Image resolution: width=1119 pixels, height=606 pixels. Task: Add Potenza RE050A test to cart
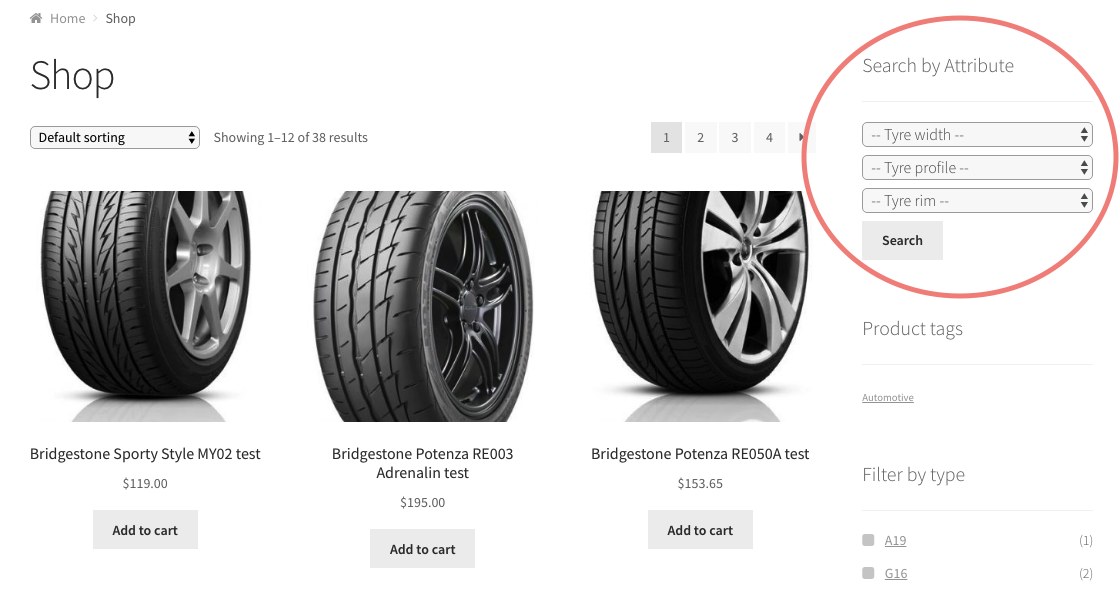[700, 530]
